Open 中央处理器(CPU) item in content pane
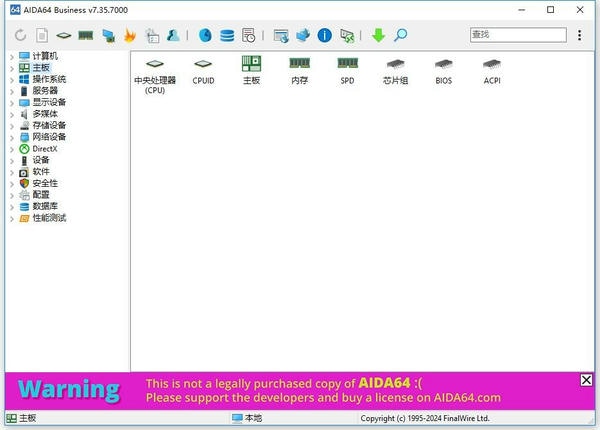 point(155,75)
